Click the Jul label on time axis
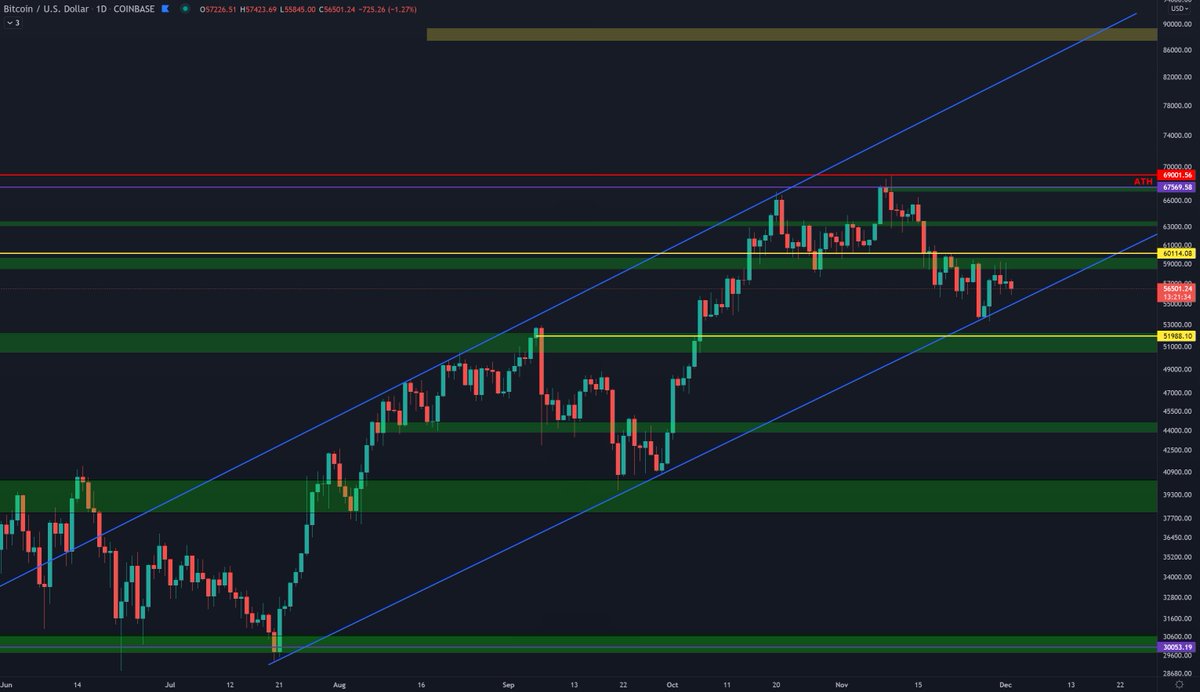Viewport: 1200px width, 692px height. click(x=172, y=685)
